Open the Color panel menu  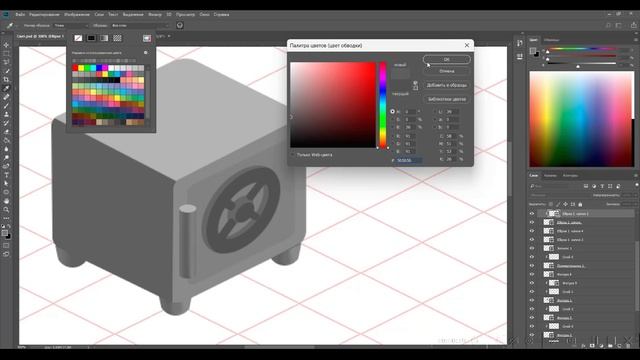(x=636, y=40)
